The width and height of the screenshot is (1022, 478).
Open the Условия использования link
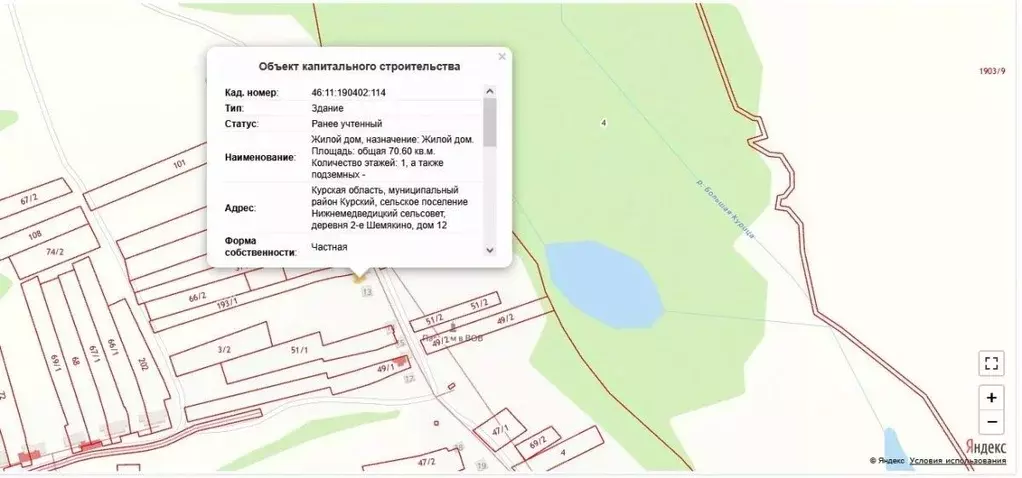click(x=959, y=461)
